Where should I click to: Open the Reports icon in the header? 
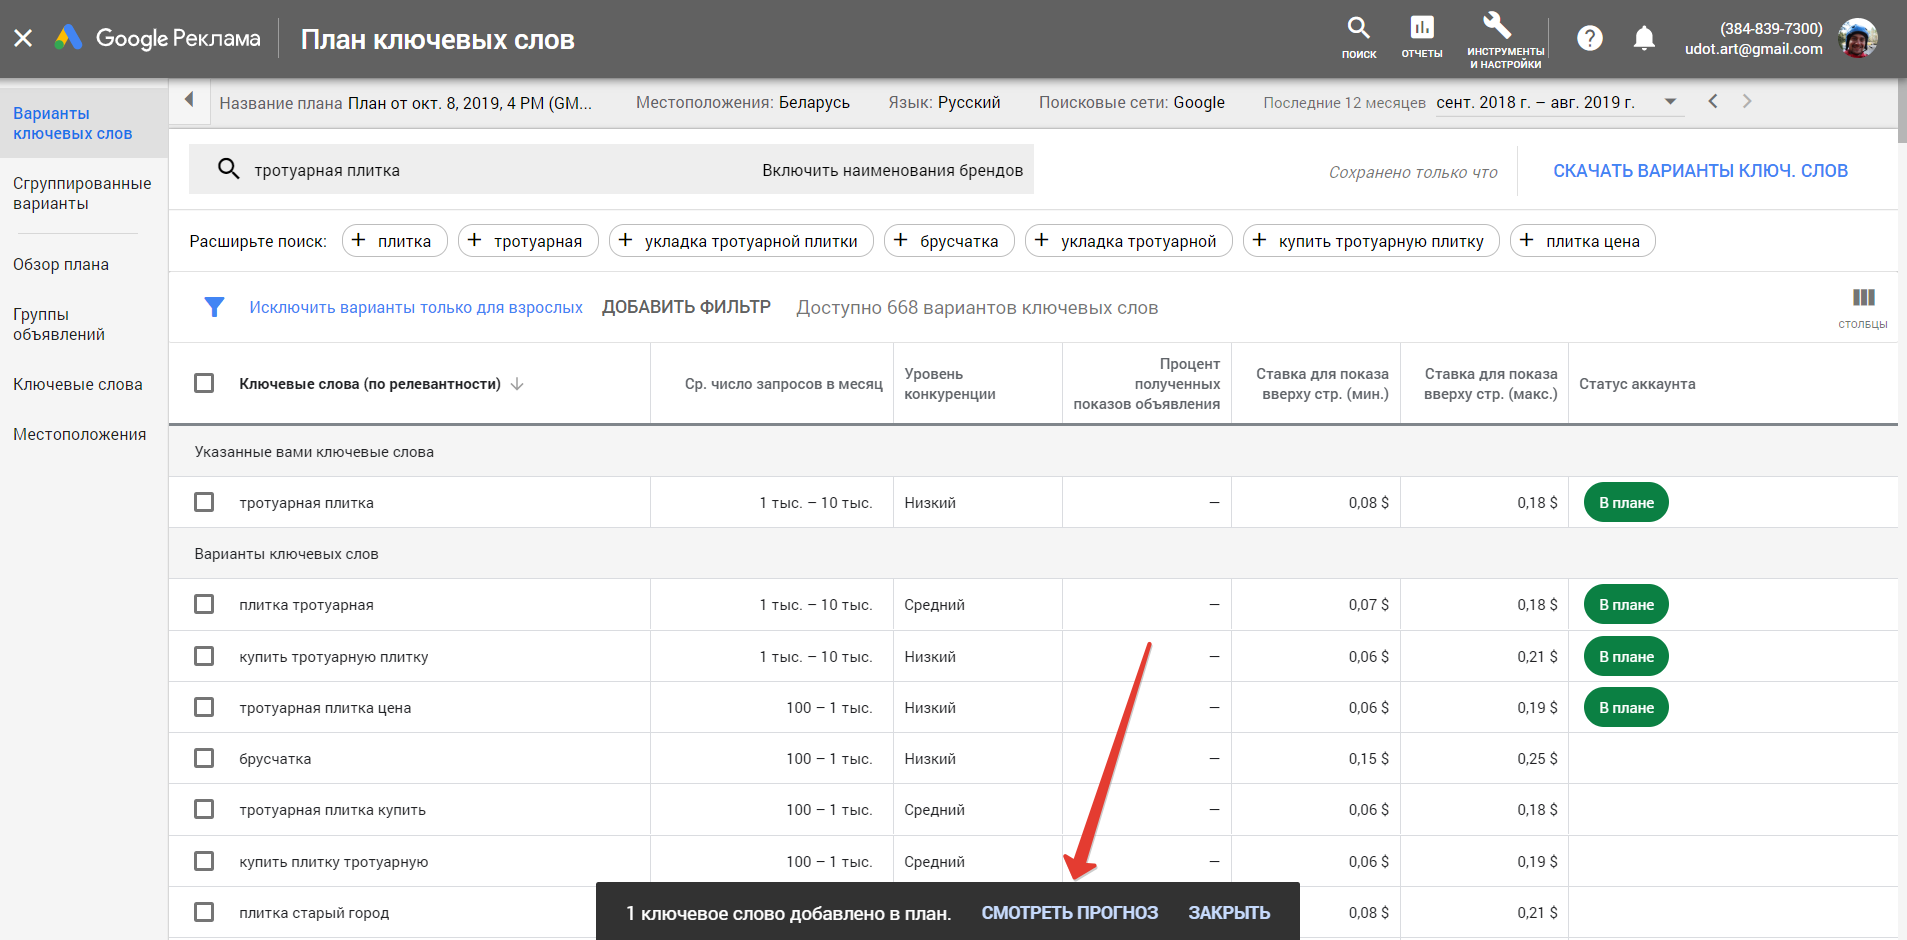pyautogui.click(x=1421, y=29)
